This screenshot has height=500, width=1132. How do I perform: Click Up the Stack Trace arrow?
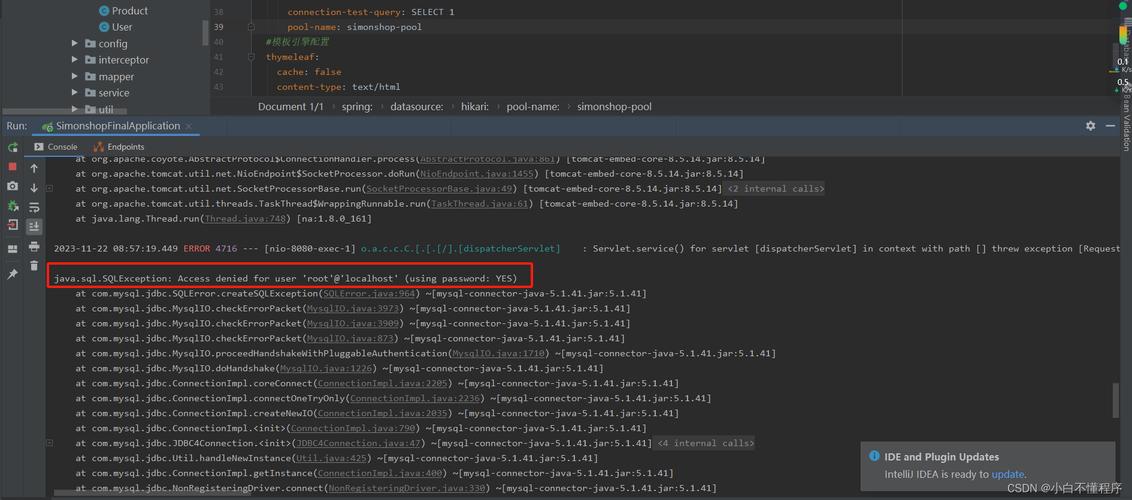[34, 168]
